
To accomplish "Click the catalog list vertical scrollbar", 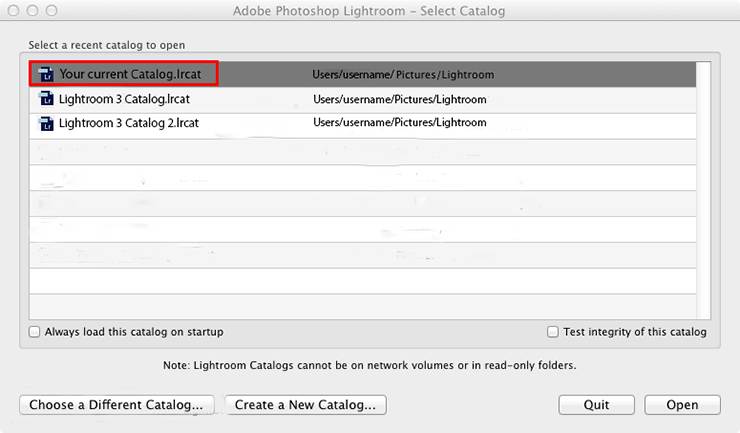I will 703,190.
